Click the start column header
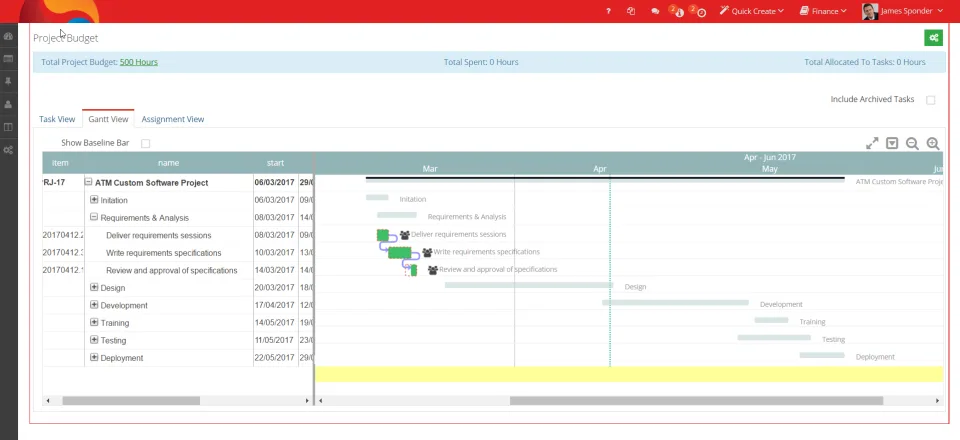Screen dimensions: 960x440 pyautogui.click(x=276, y=163)
